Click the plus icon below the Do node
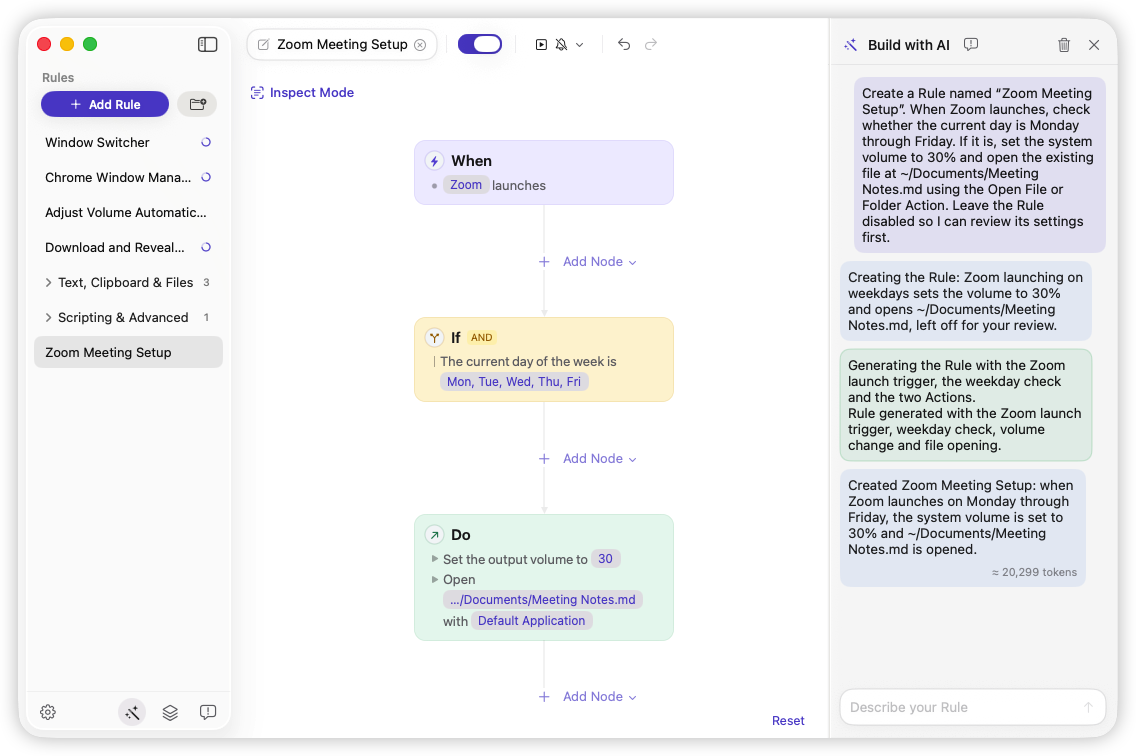This screenshot has width=1136, height=756. (x=544, y=697)
